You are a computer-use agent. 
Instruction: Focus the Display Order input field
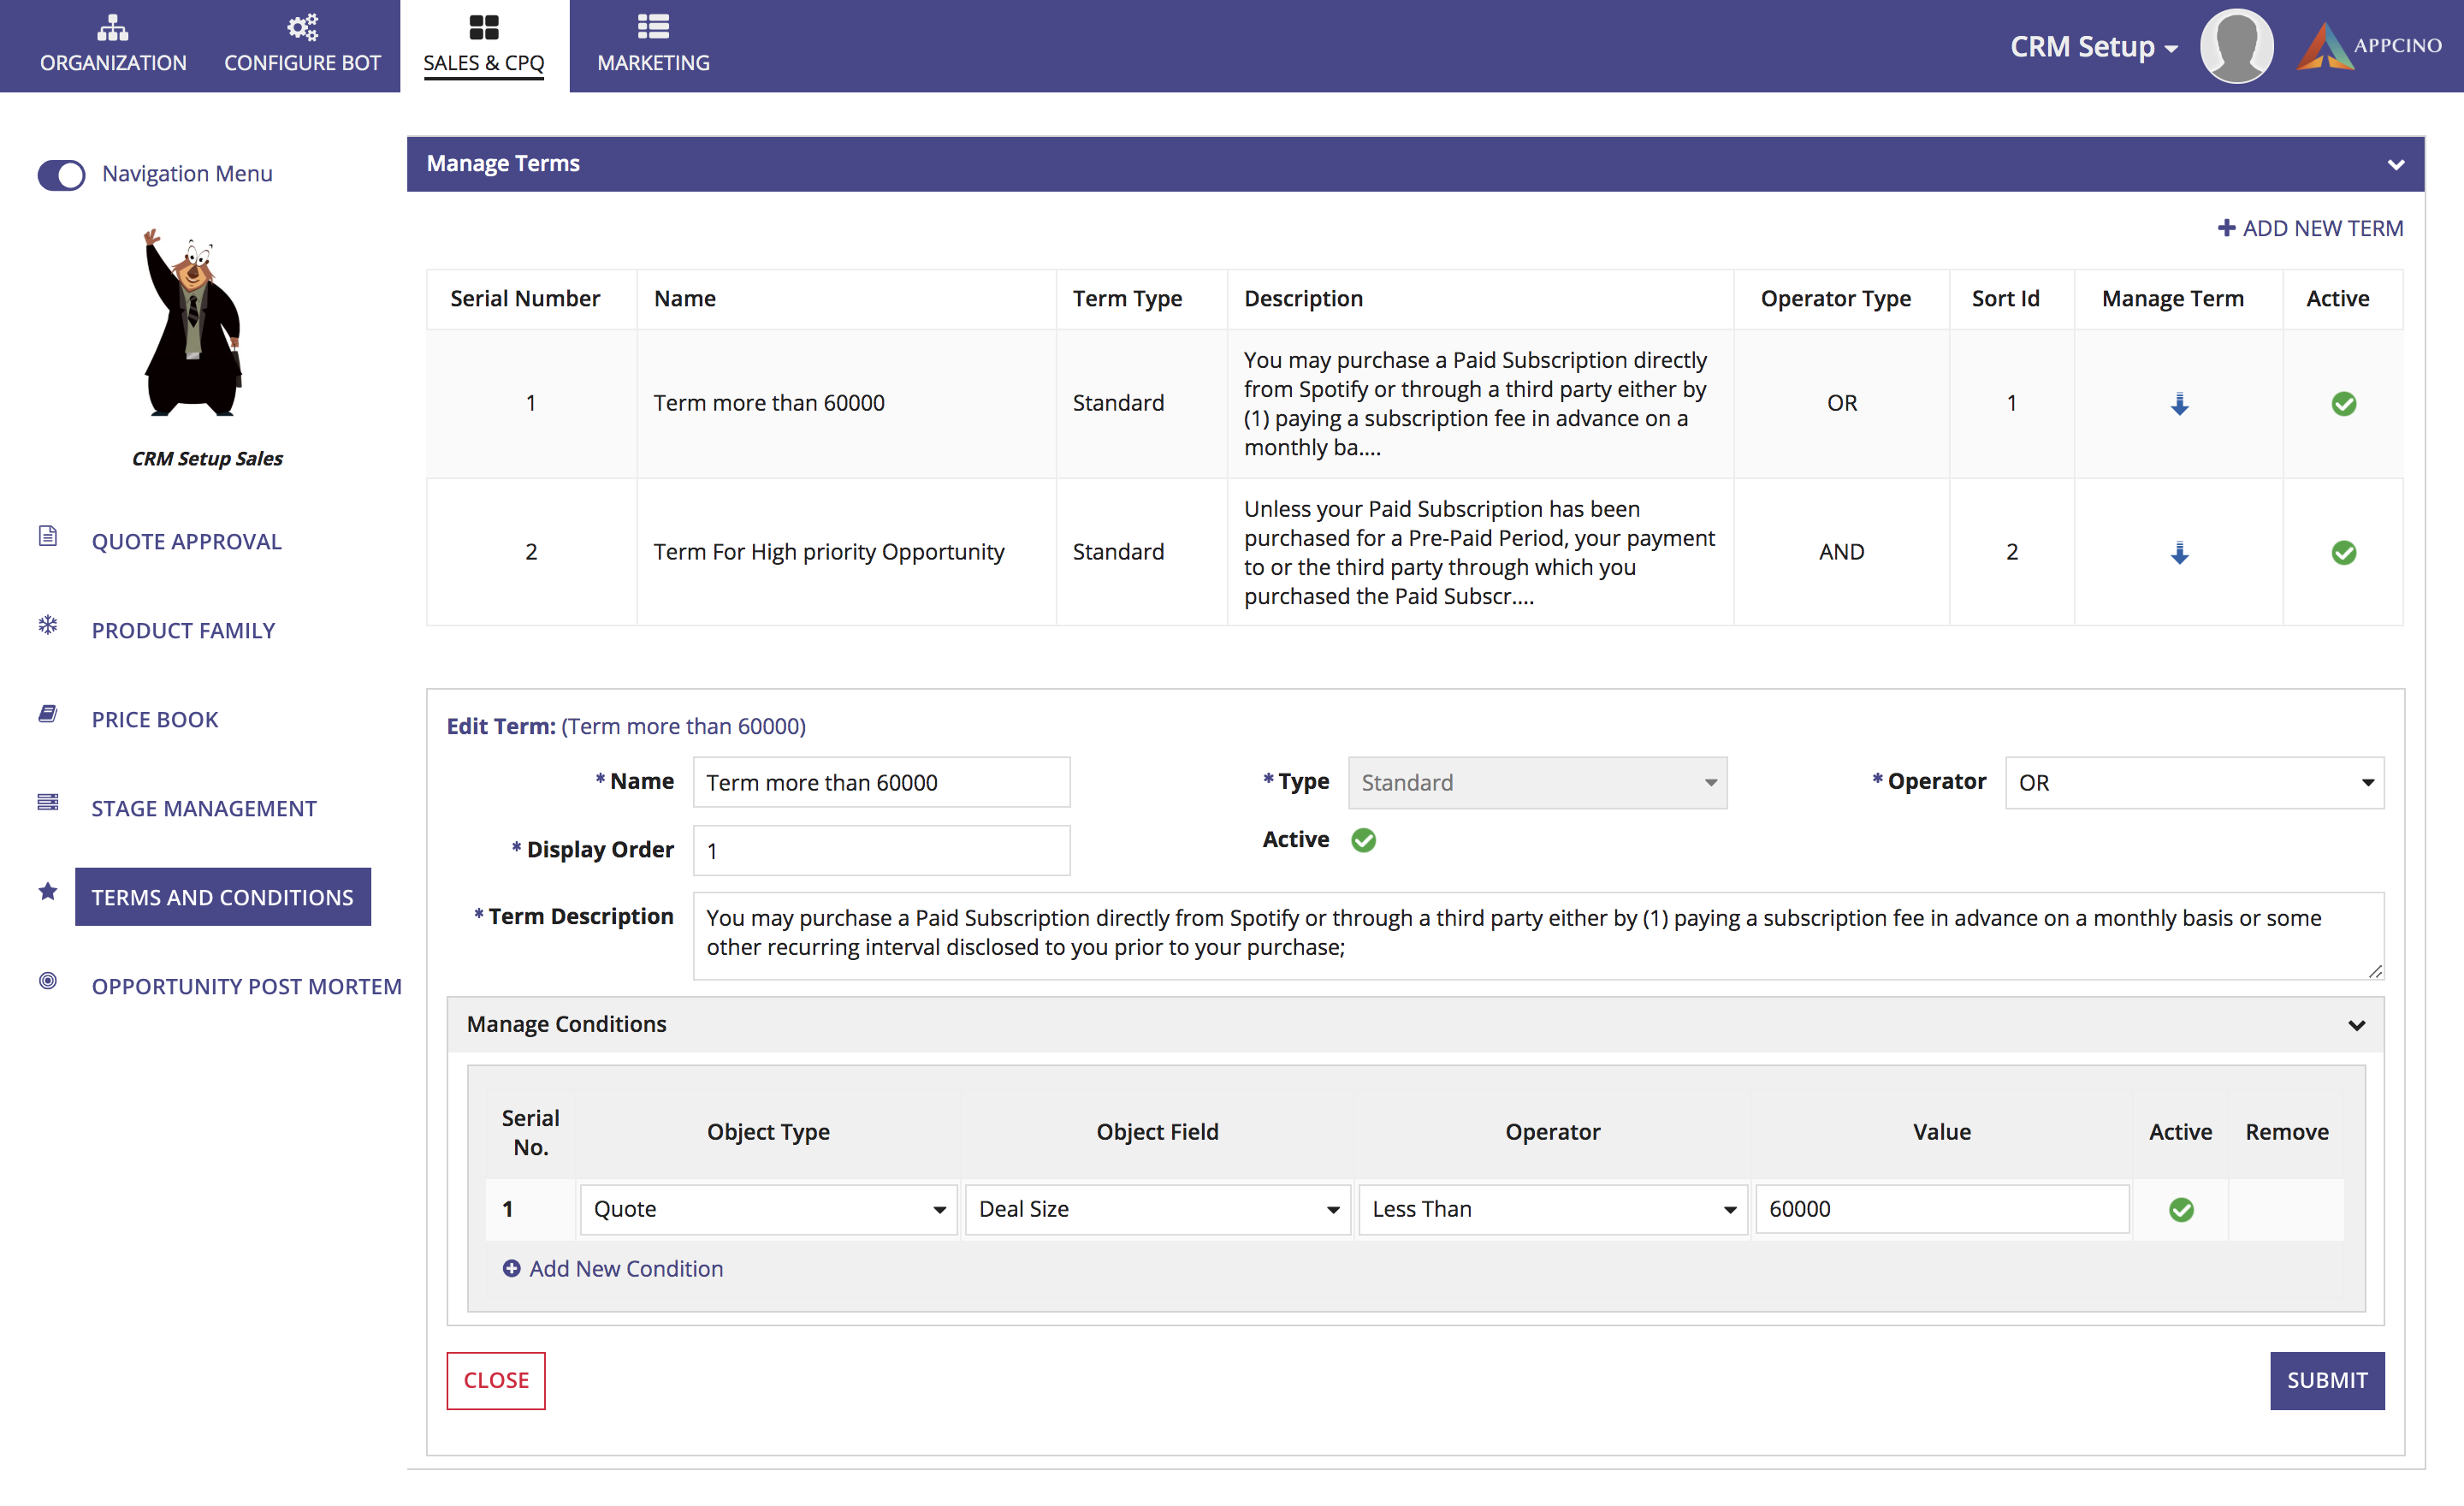tap(881, 850)
